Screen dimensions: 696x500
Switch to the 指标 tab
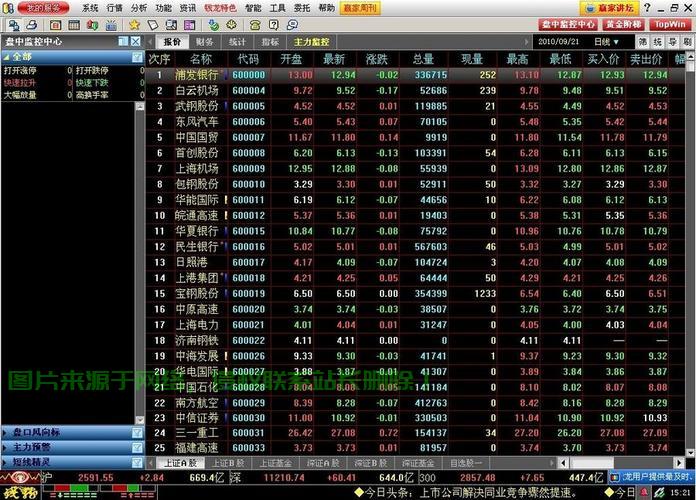click(270, 42)
